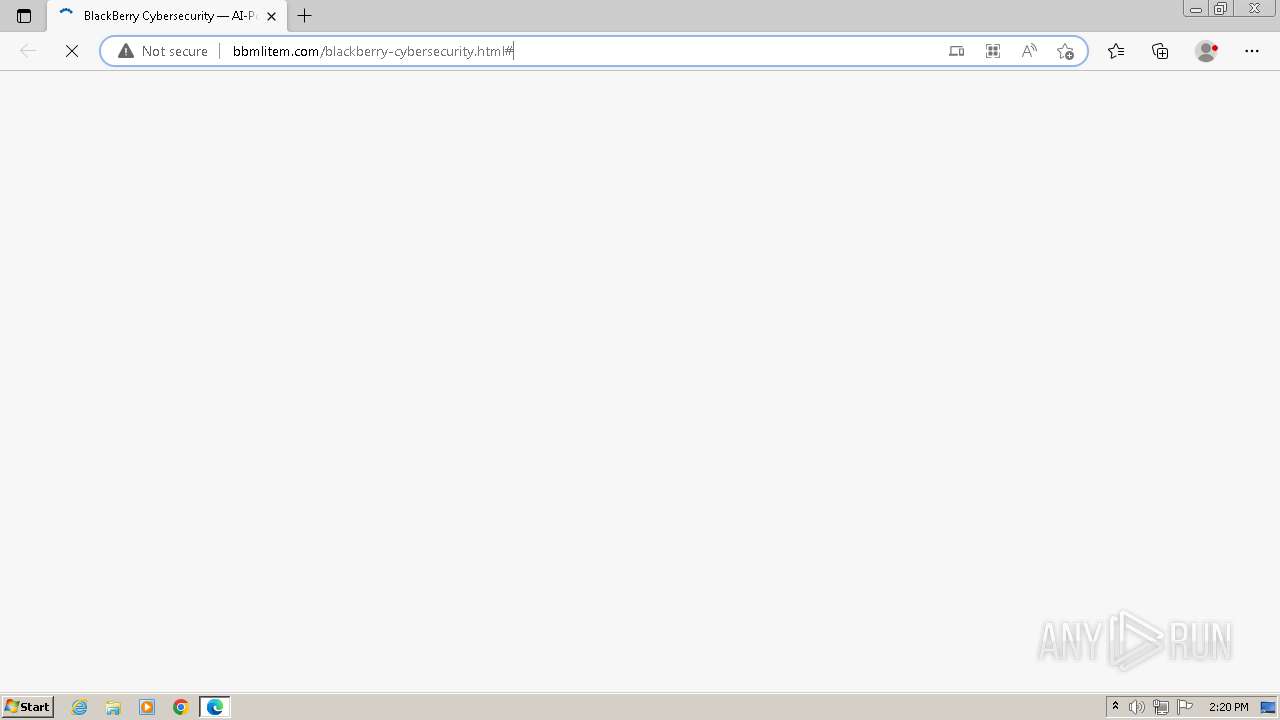Viewport: 1280px width, 720px height.
Task: Click the Show desktop button
Action: click(1268, 707)
